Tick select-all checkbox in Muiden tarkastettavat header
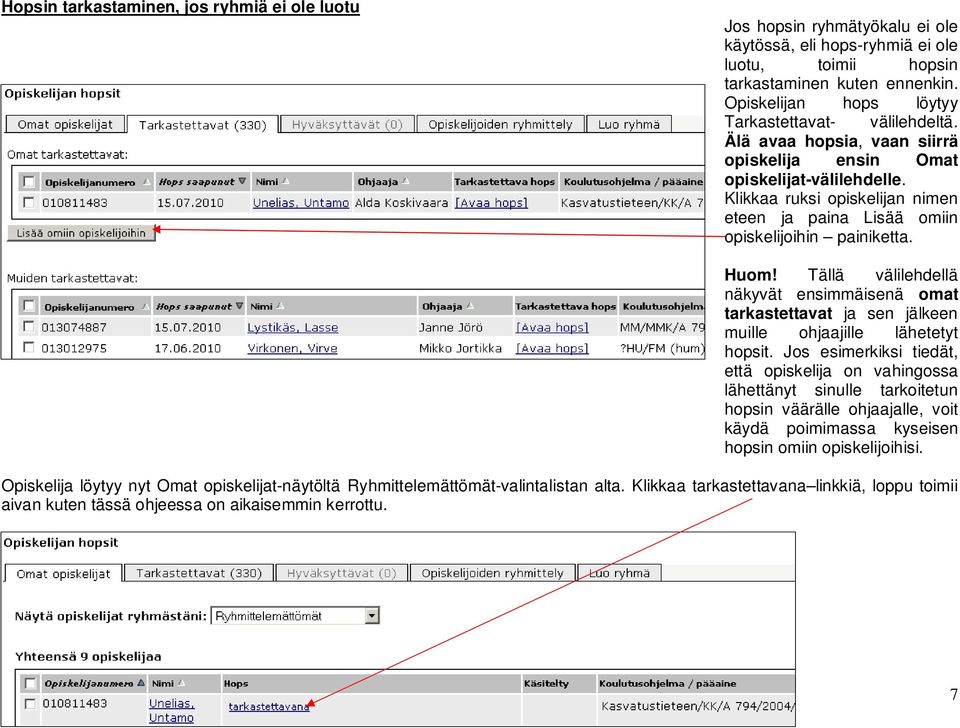 pos(28,306)
